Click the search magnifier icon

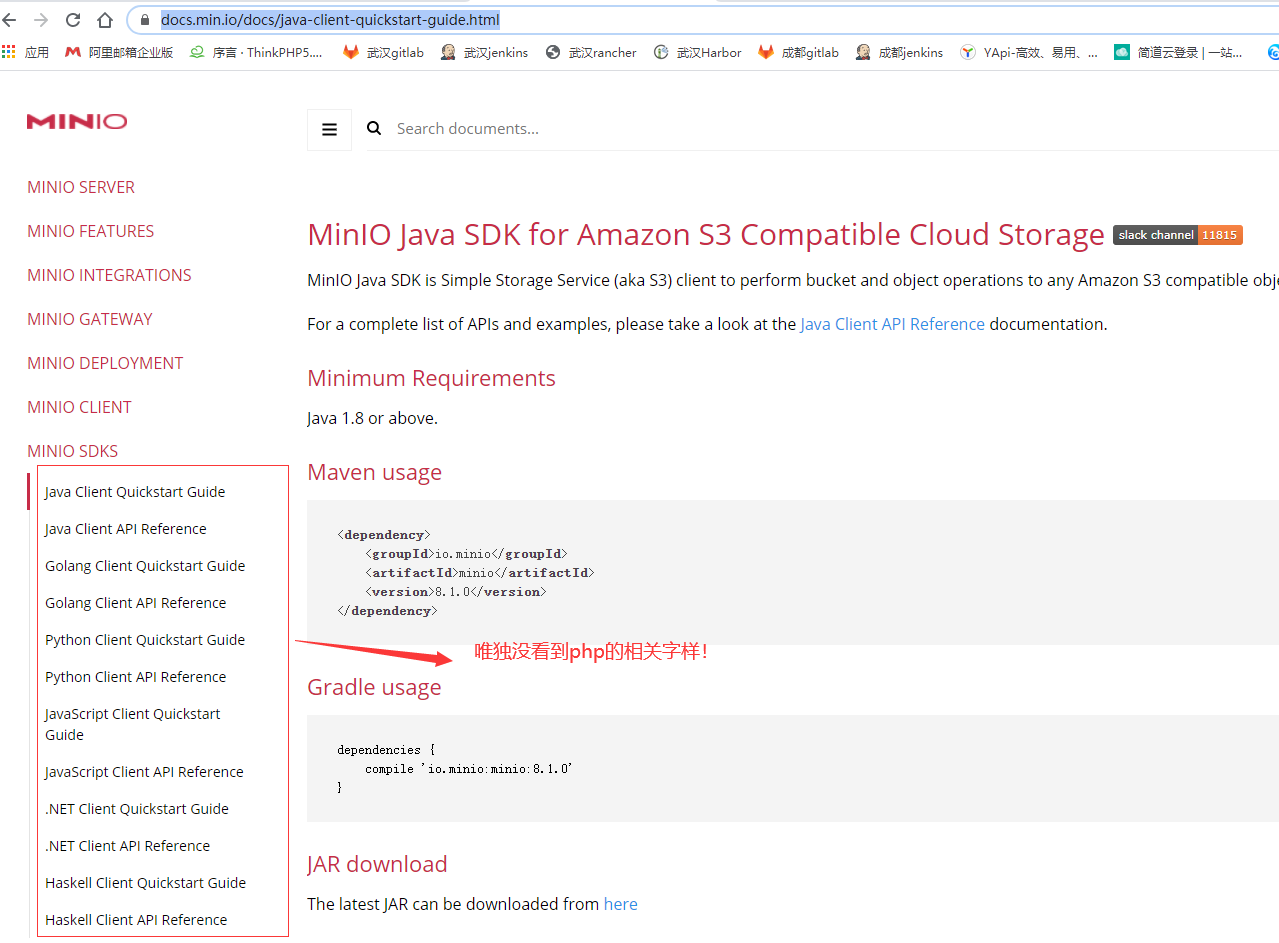[373, 128]
